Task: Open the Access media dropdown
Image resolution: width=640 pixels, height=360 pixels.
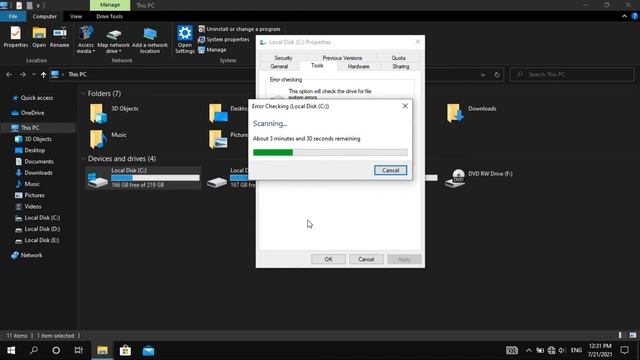Action: click(x=86, y=39)
